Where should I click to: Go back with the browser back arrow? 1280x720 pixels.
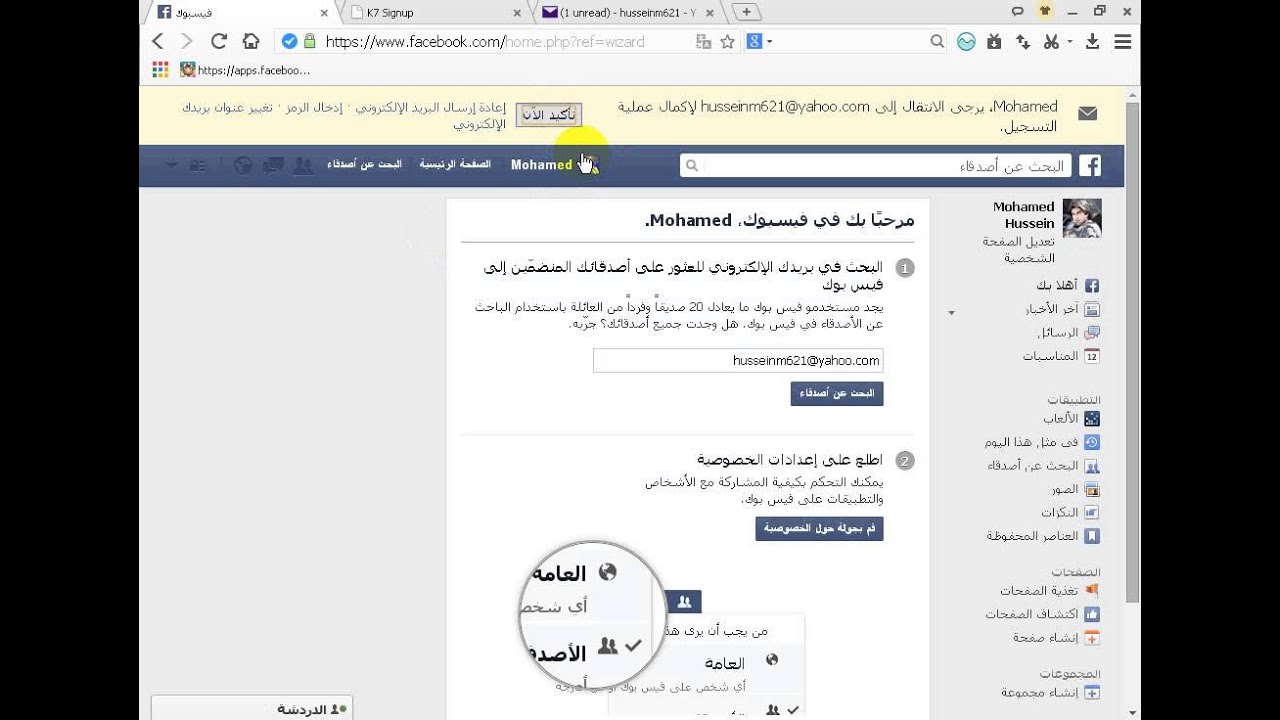point(157,41)
